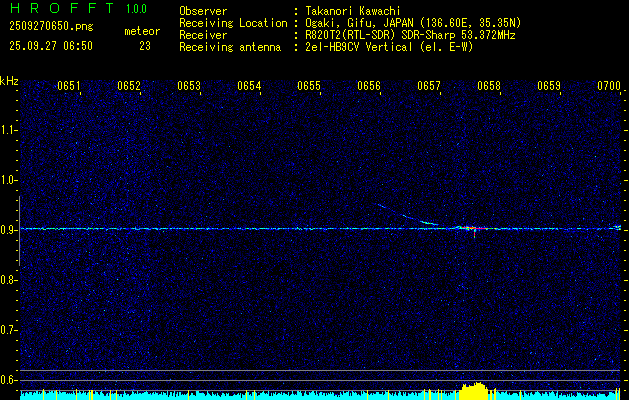Click the 0657 time marker
This screenshot has width=629, height=400.
click(429, 86)
